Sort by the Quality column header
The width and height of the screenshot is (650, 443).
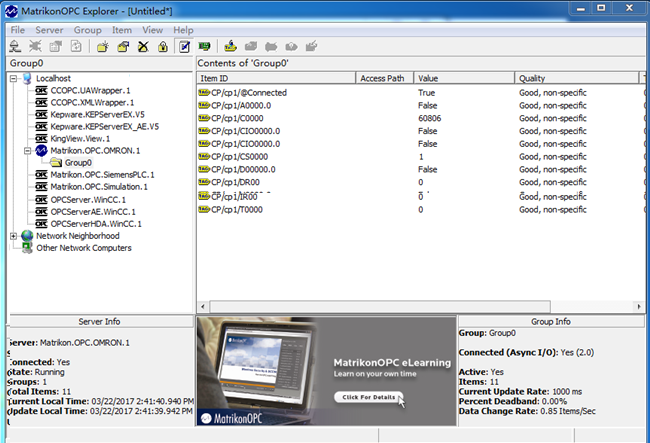click(577, 78)
